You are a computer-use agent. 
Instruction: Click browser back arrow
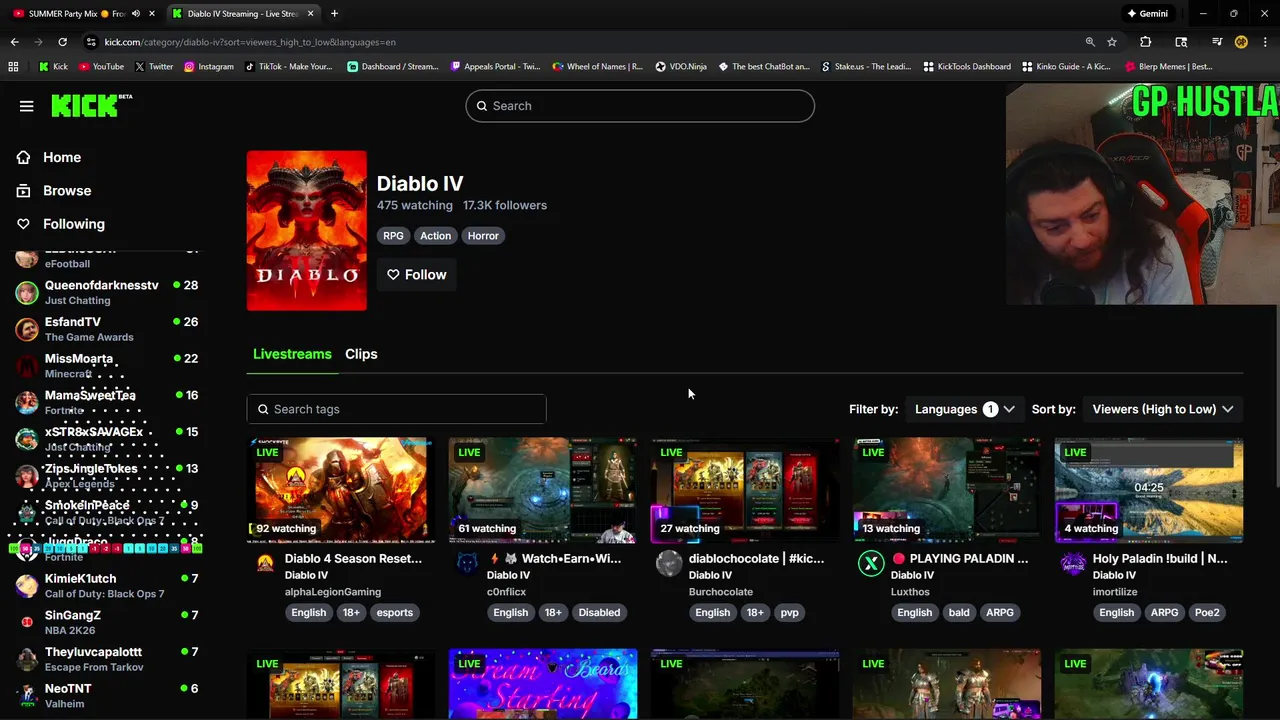(x=14, y=42)
